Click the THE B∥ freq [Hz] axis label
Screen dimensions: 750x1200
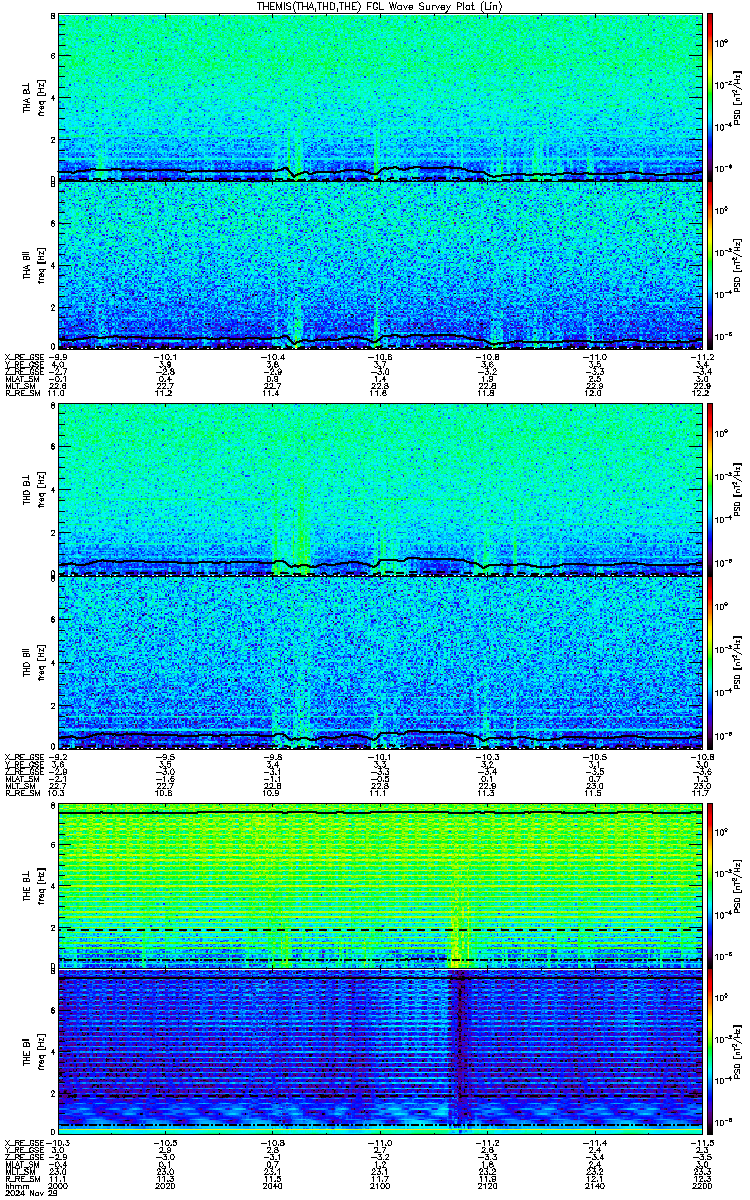pyautogui.click(x=40, y=1052)
